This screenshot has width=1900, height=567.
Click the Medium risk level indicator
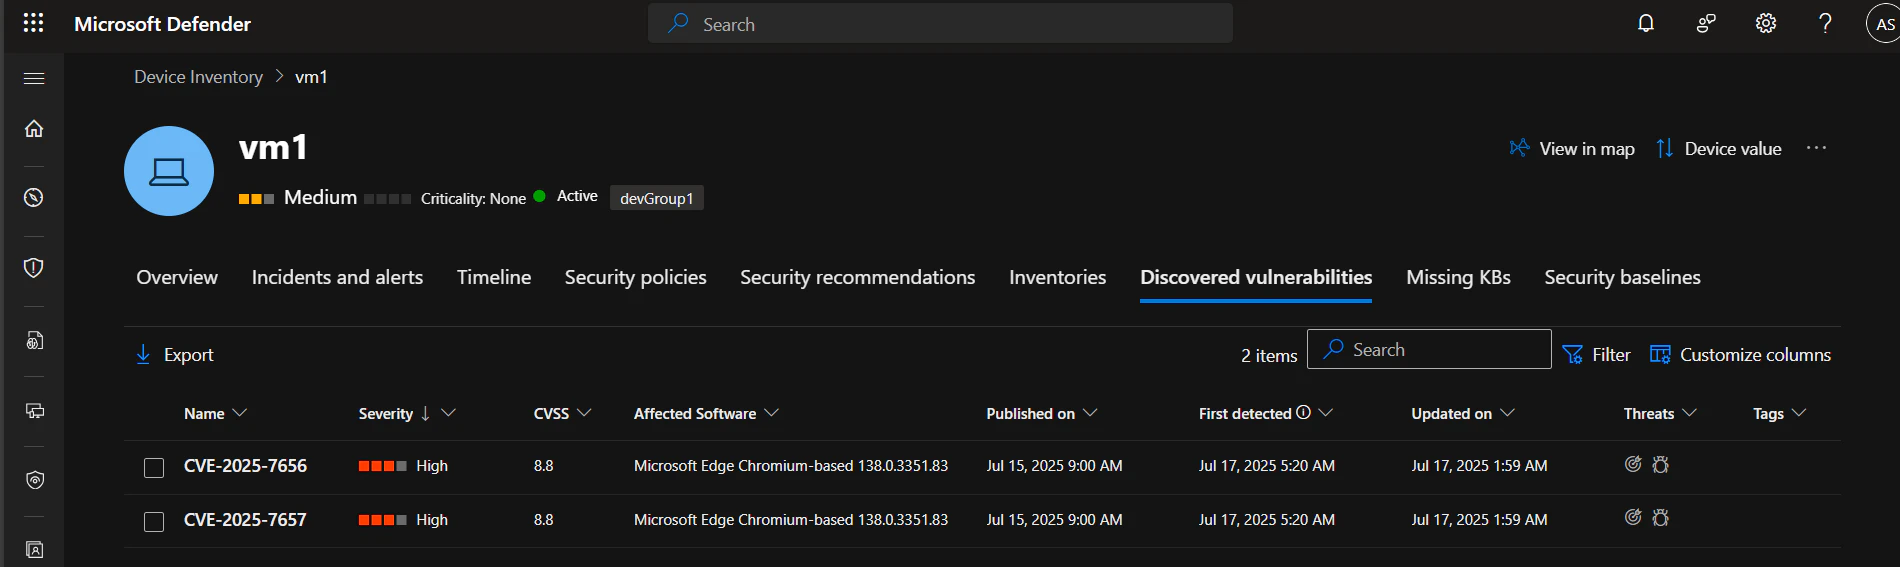[298, 197]
